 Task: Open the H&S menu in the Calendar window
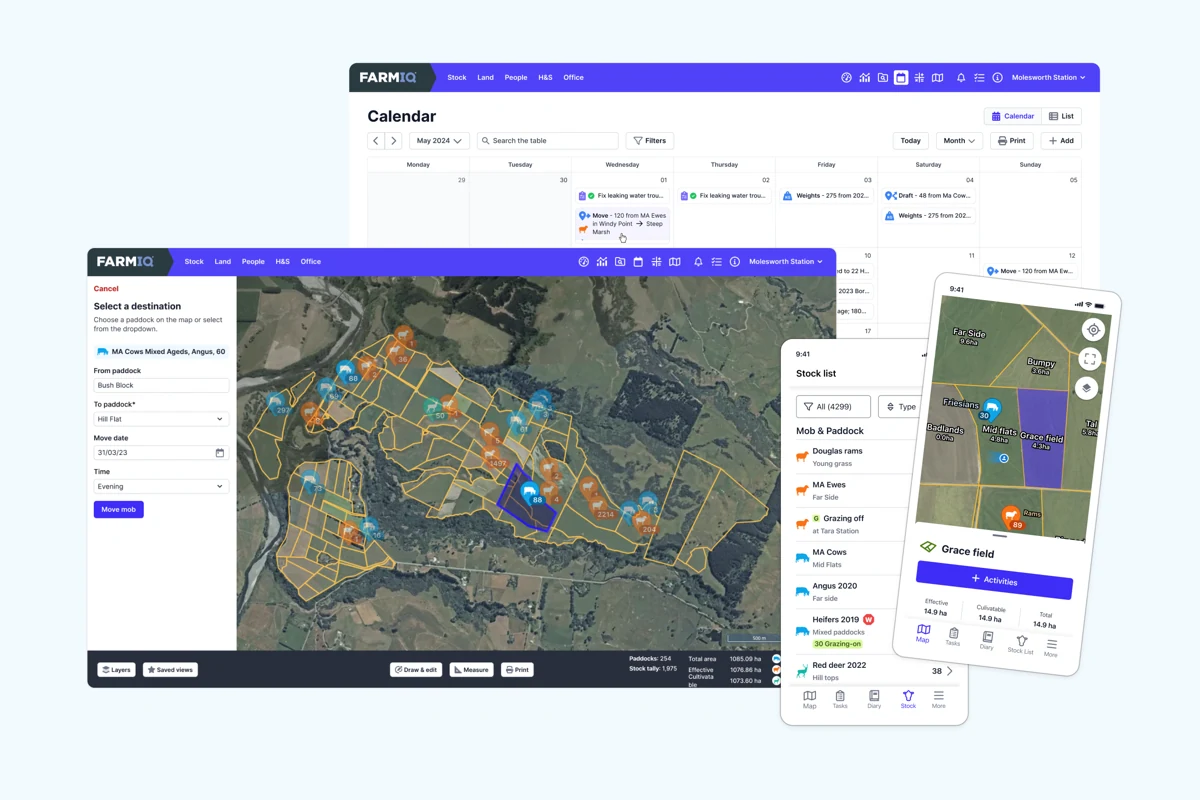click(545, 78)
